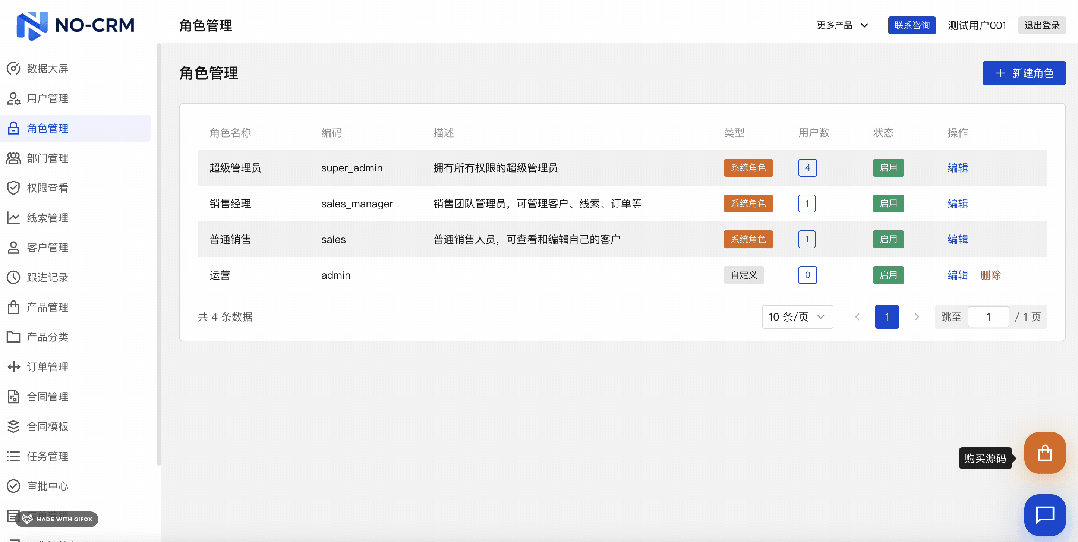Click the 产品管理 shopping bag icon
1078x542 pixels.
coord(13,307)
